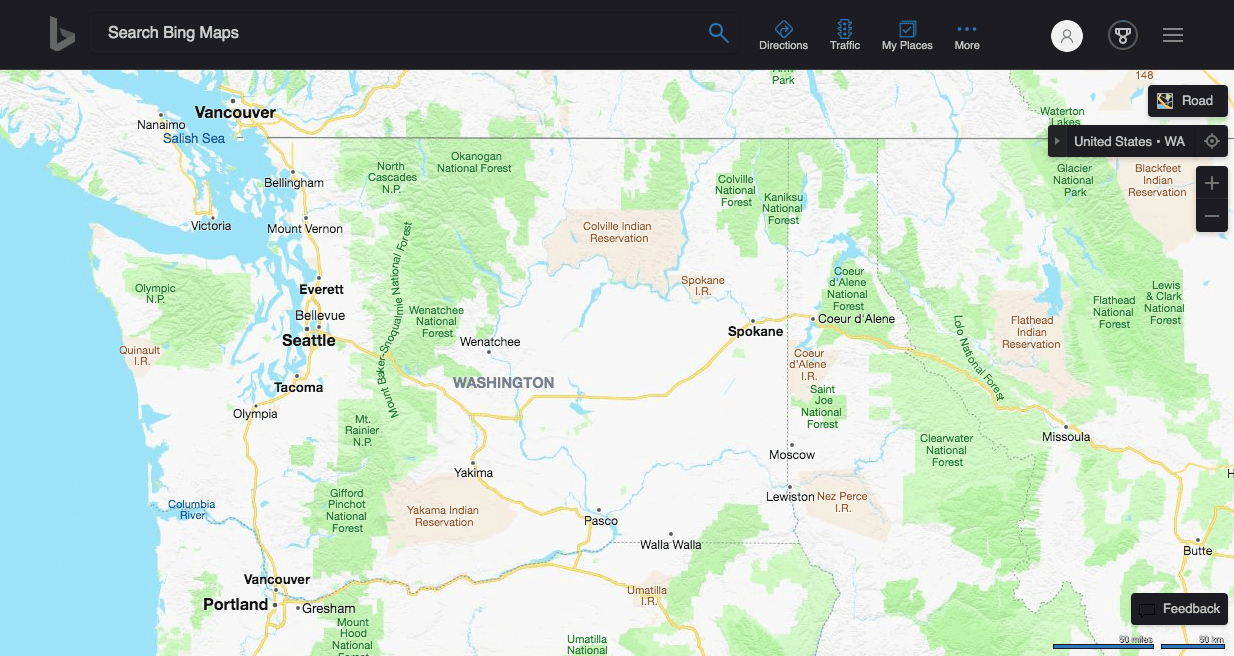Viewport: 1234px width, 656px height.
Task: Open the Road map style selector
Action: pos(1187,100)
